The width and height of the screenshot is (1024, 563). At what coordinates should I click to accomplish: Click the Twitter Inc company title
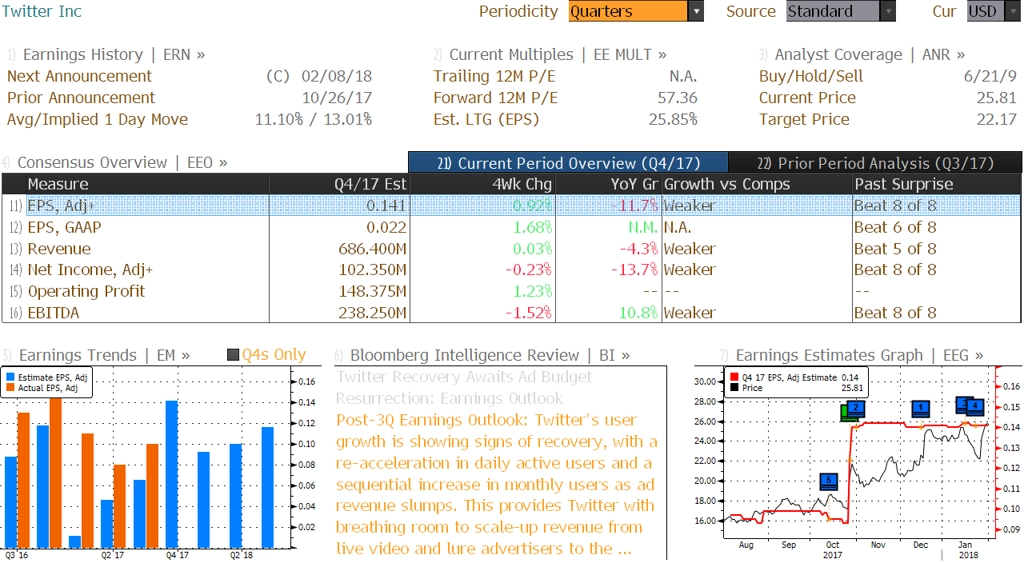[42, 11]
